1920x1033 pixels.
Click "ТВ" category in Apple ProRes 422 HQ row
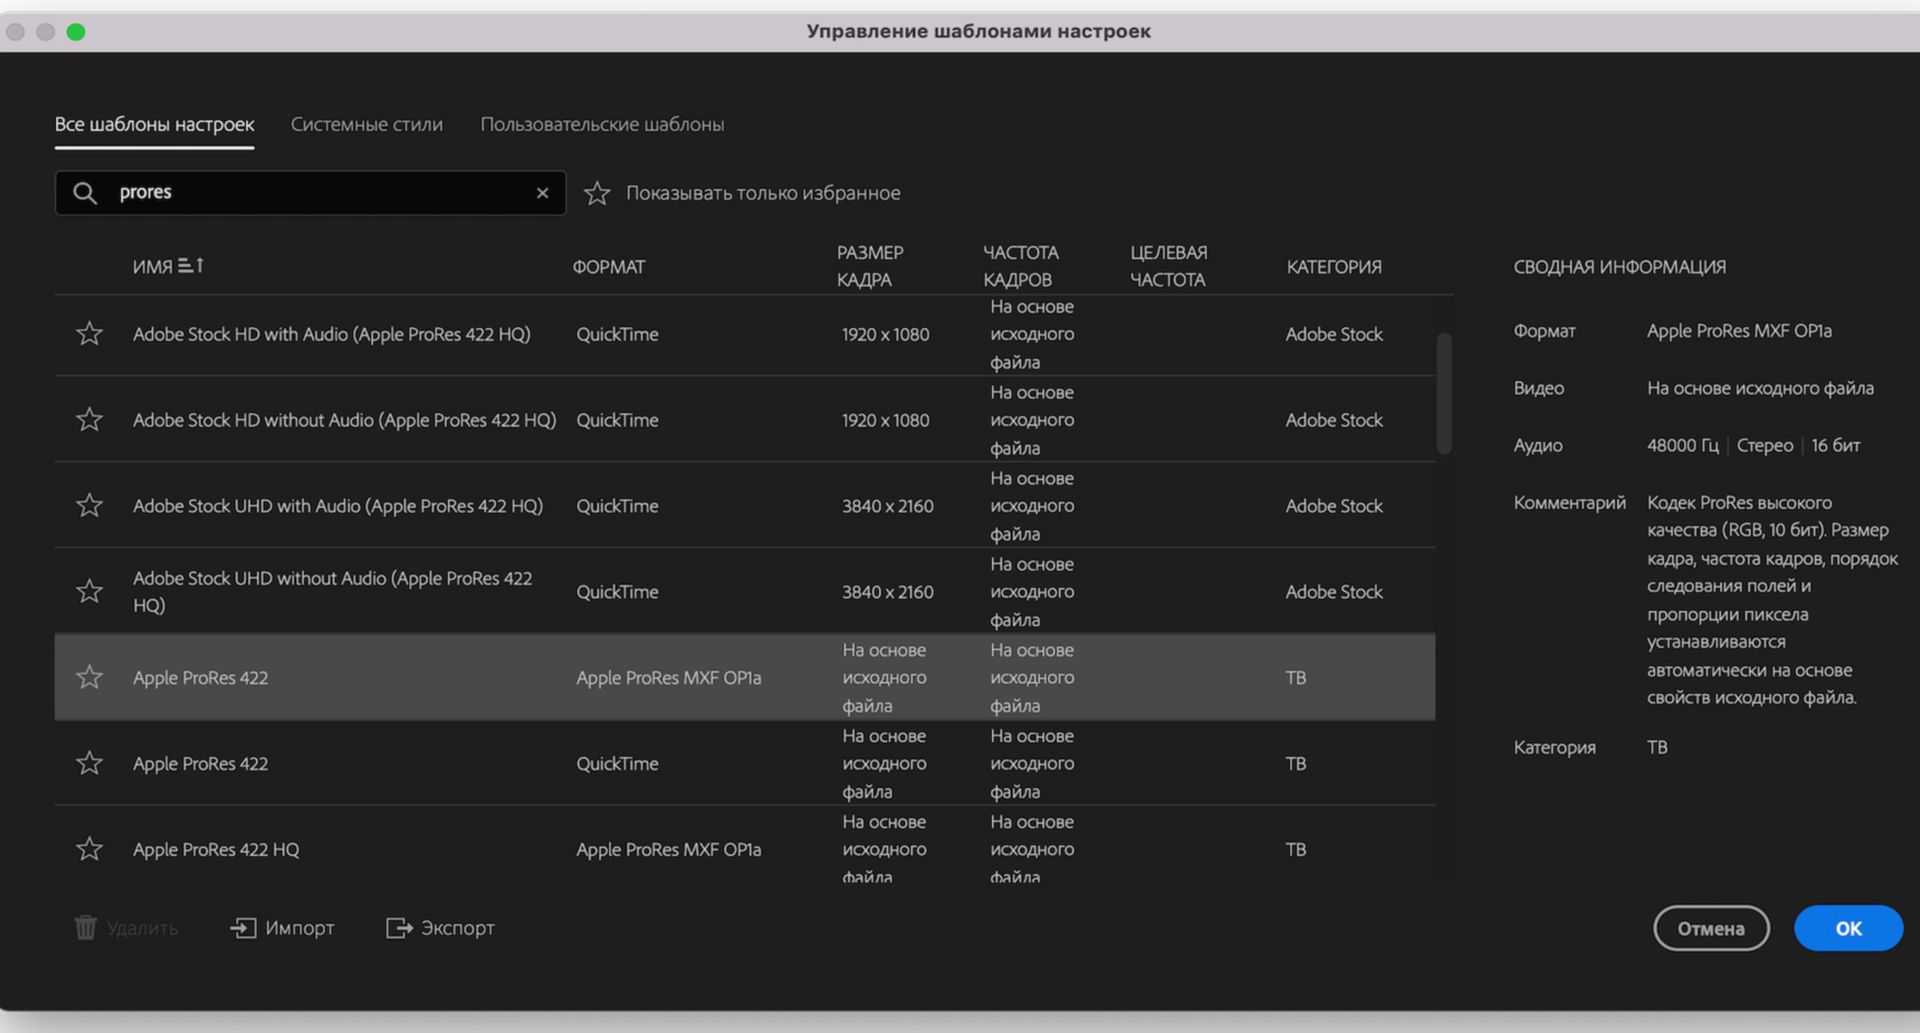1296,849
